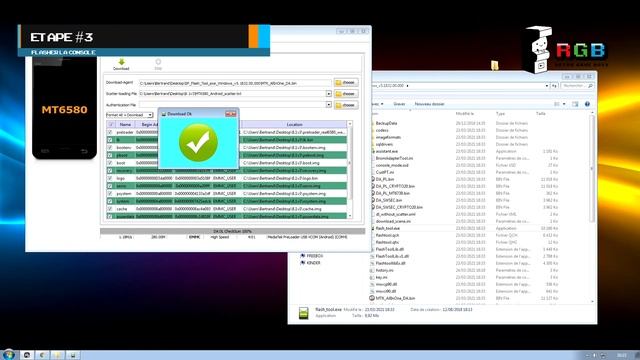The height and width of the screenshot is (360, 640).
Task: Choose an Authentication file
Action: (x=346, y=105)
